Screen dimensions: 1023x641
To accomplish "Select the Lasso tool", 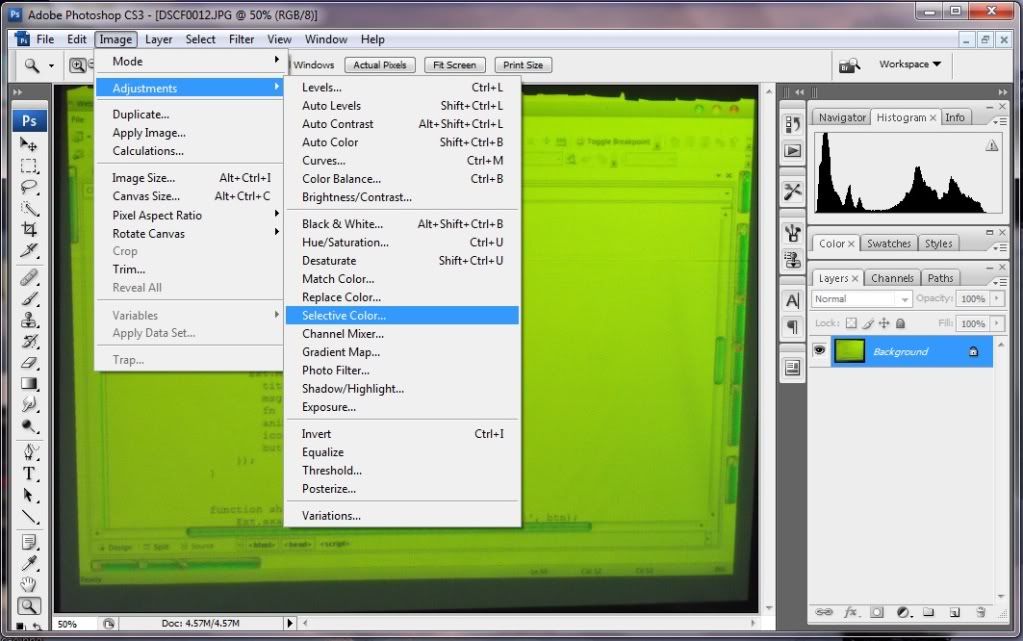I will pyautogui.click(x=29, y=187).
